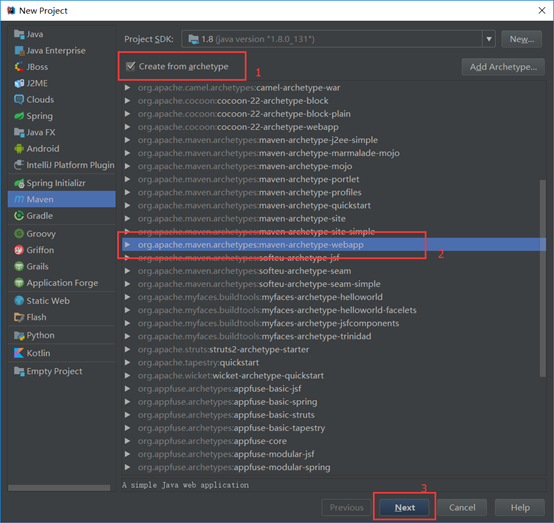
Task: Open the Project SDK dropdown arrow
Action: (x=489, y=39)
